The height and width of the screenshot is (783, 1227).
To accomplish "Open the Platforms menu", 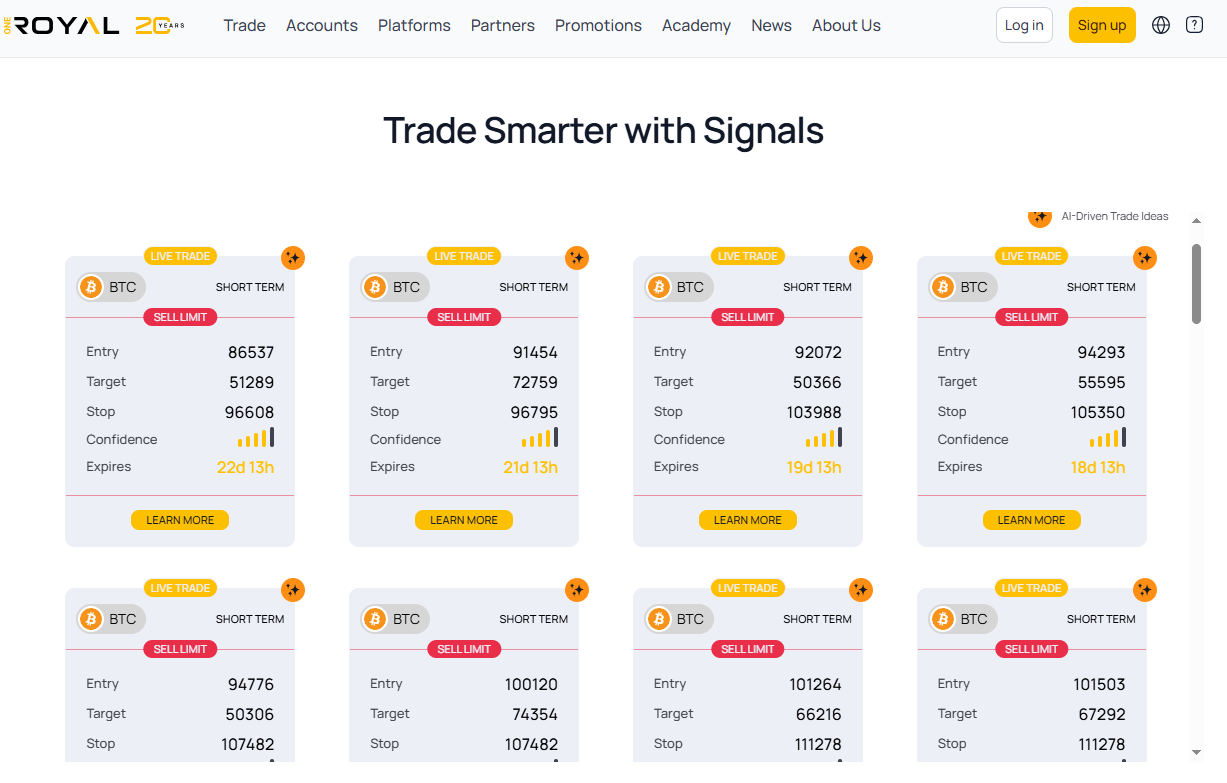I will [414, 25].
